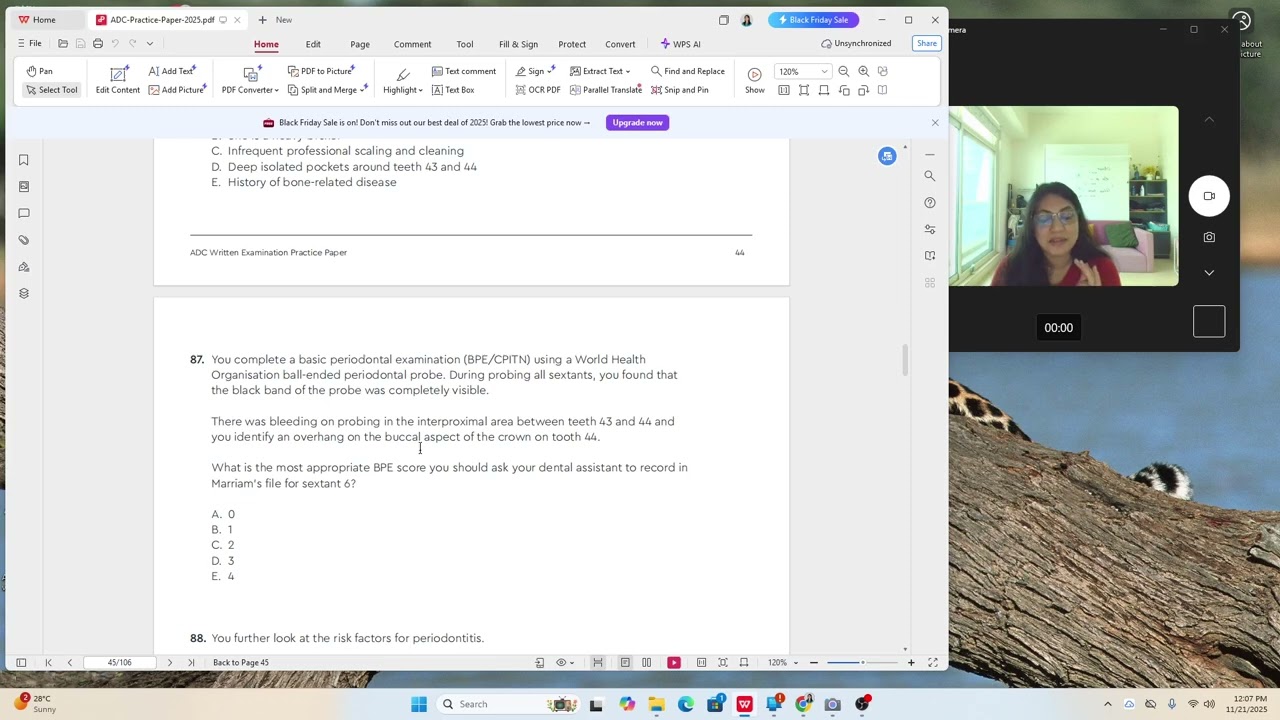1280x720 pixels.
Task: Click the Edit Content tool
Action: point(118,80)
